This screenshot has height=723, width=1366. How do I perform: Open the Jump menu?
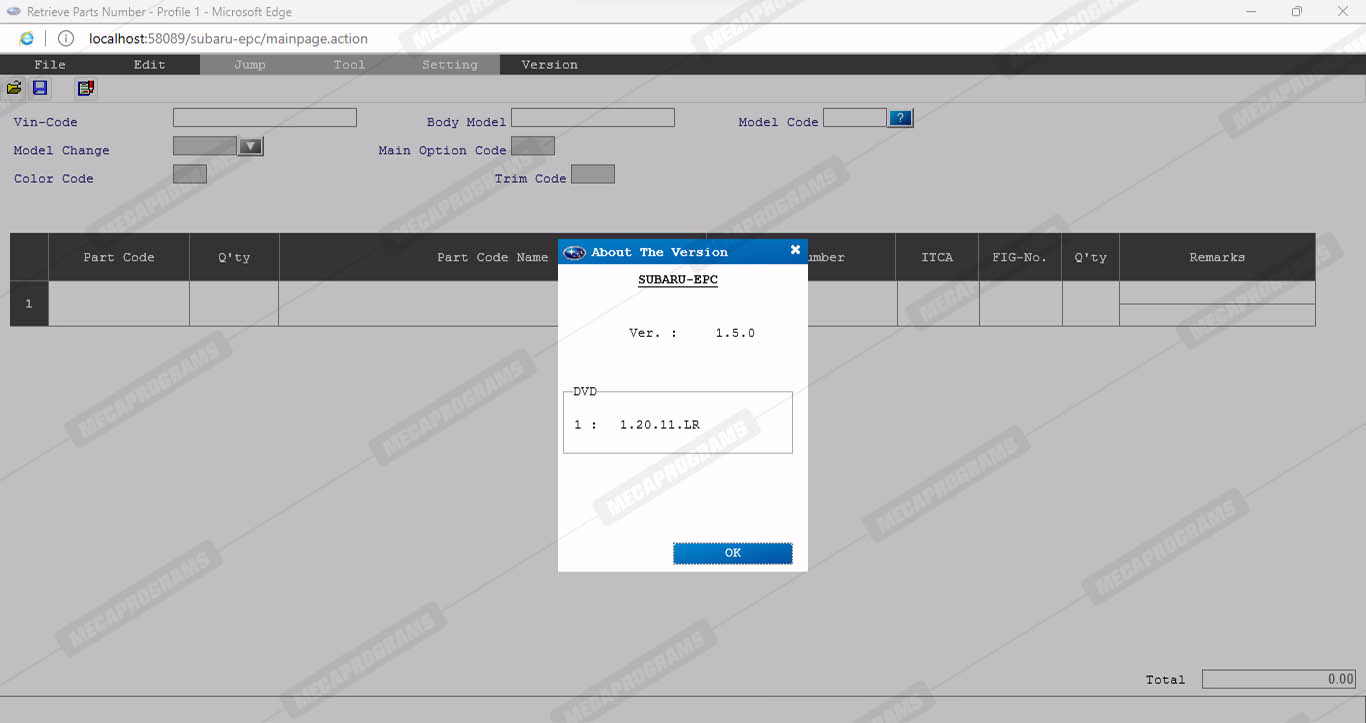click(x=250, y=65)
